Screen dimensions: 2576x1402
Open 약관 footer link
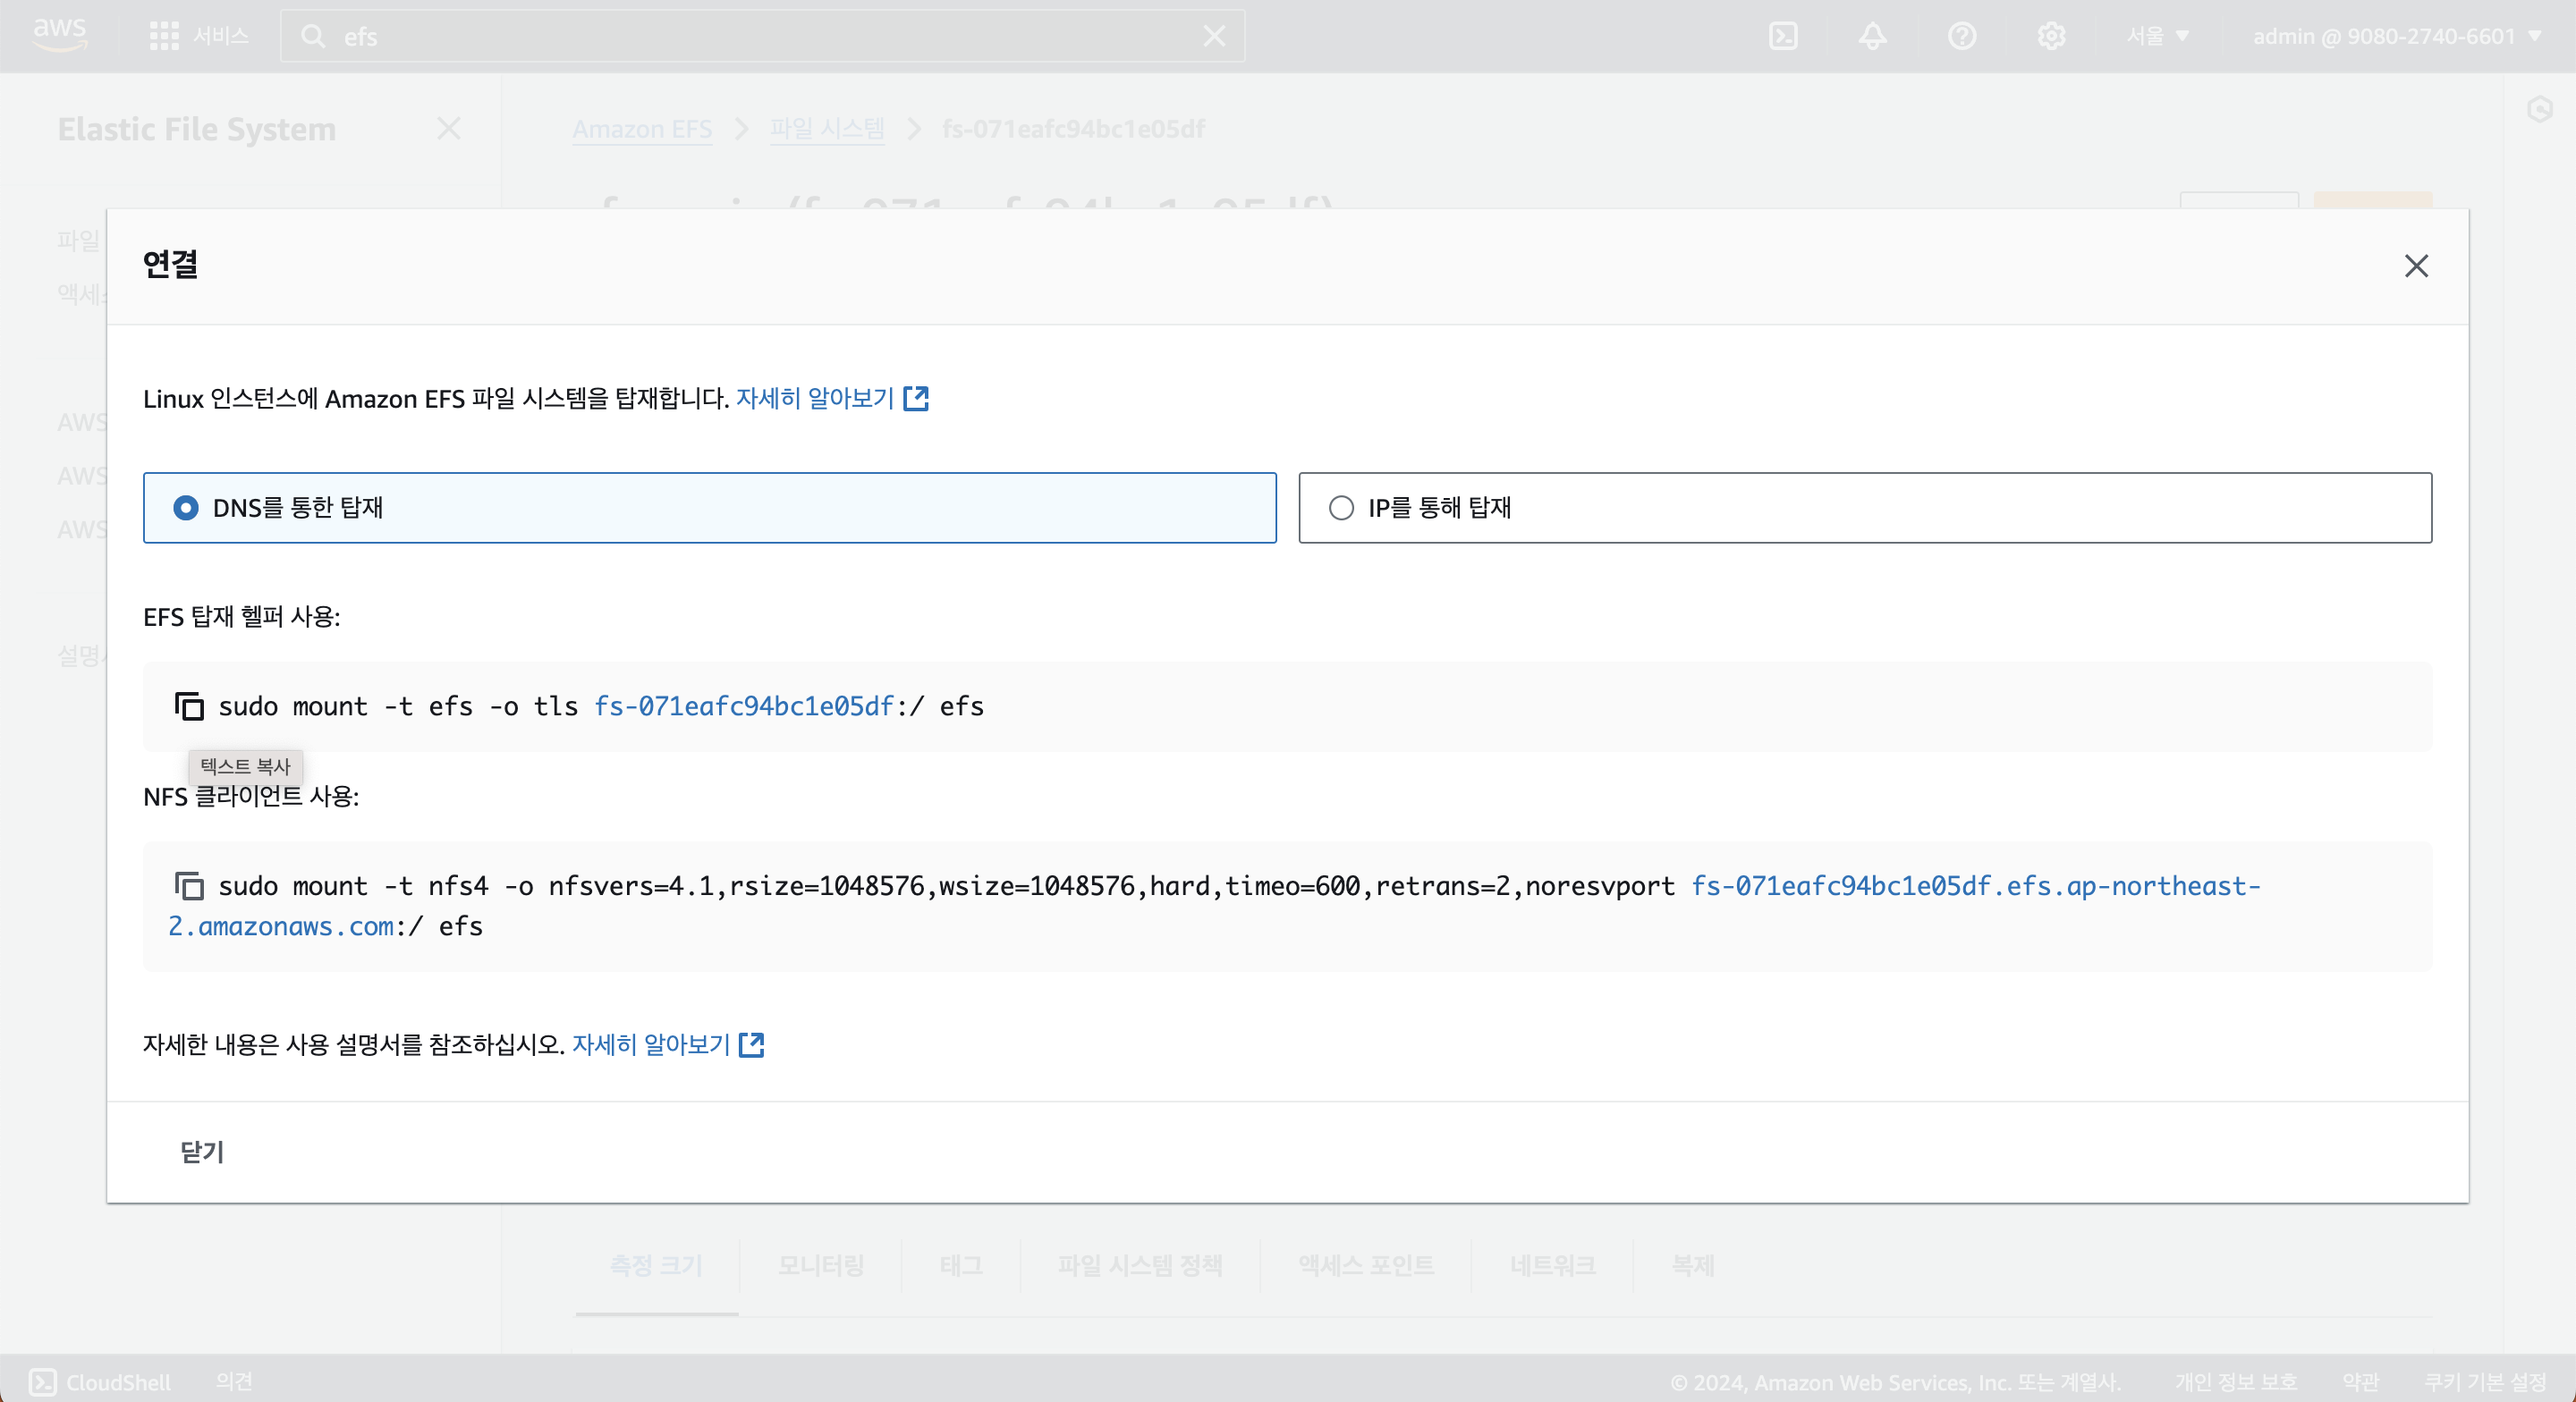(2360, 1382)
